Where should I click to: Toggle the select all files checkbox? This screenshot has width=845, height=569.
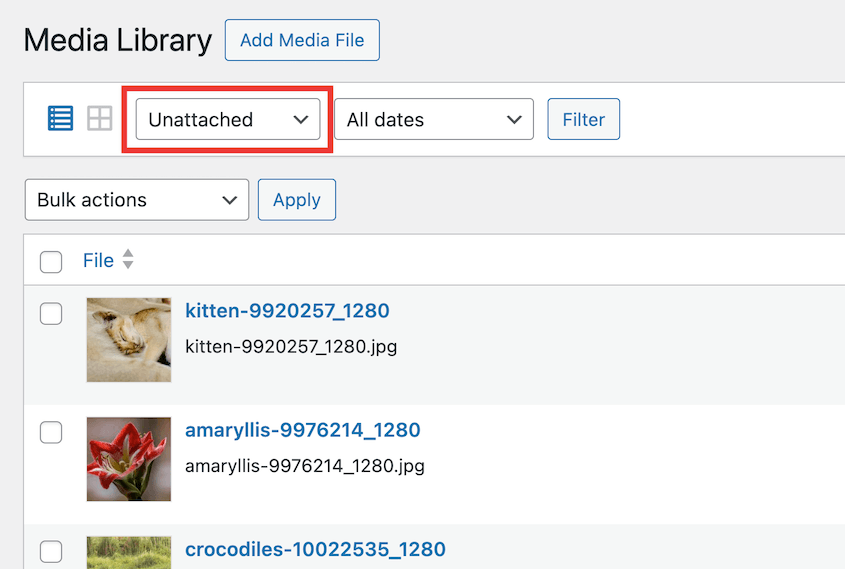(x=51, y=262)
